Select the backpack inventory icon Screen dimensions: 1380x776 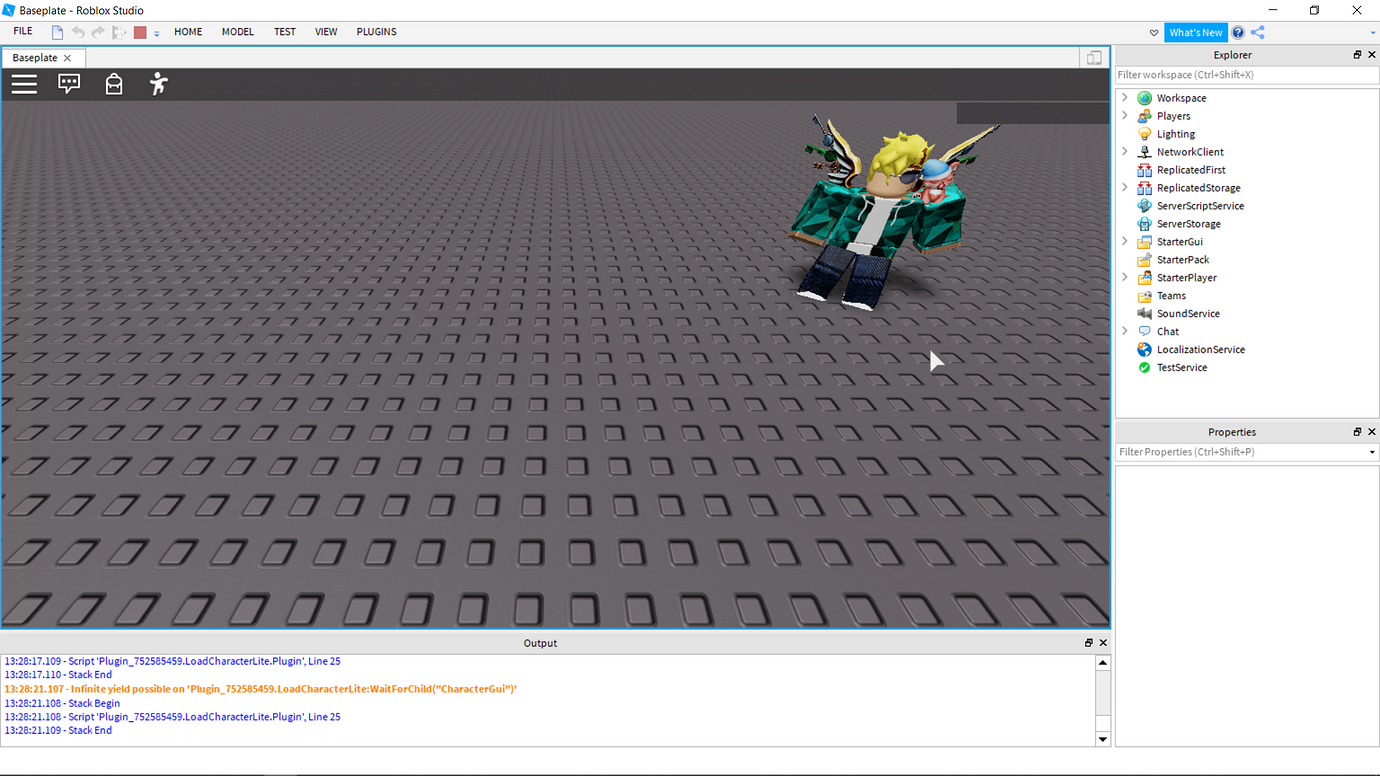click(113, 84)
